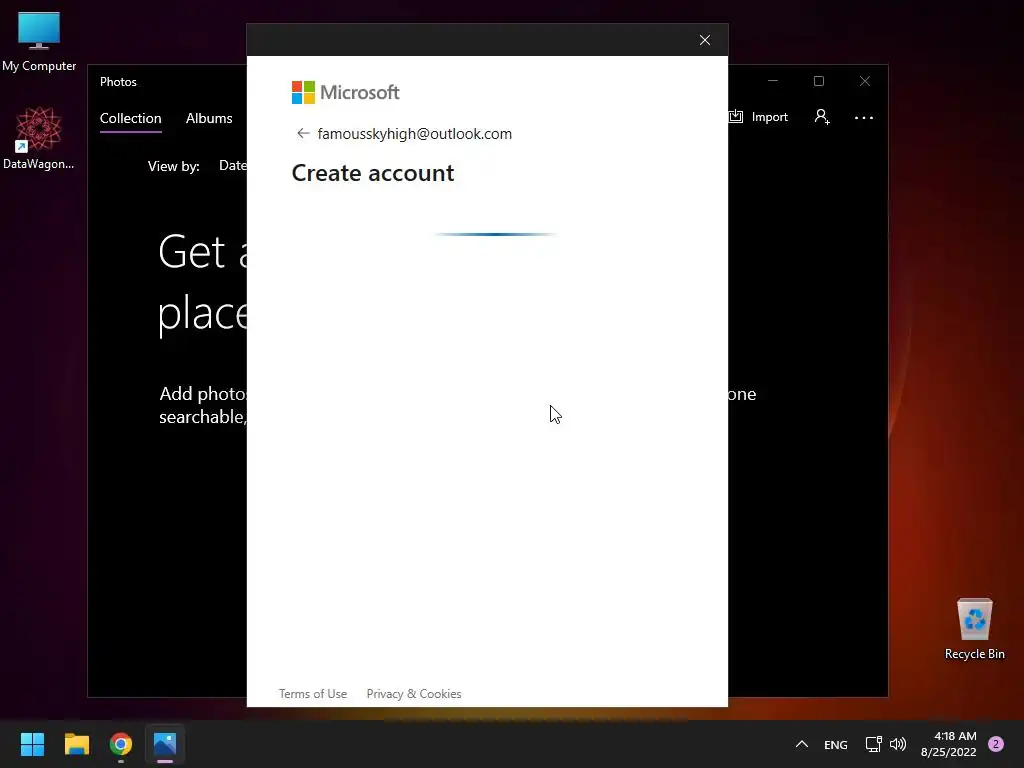This screenshot has width=1024, height=768.
Task: Click the add account person icon in Photos
Action: pyautogui.click(x=822, y=117)
